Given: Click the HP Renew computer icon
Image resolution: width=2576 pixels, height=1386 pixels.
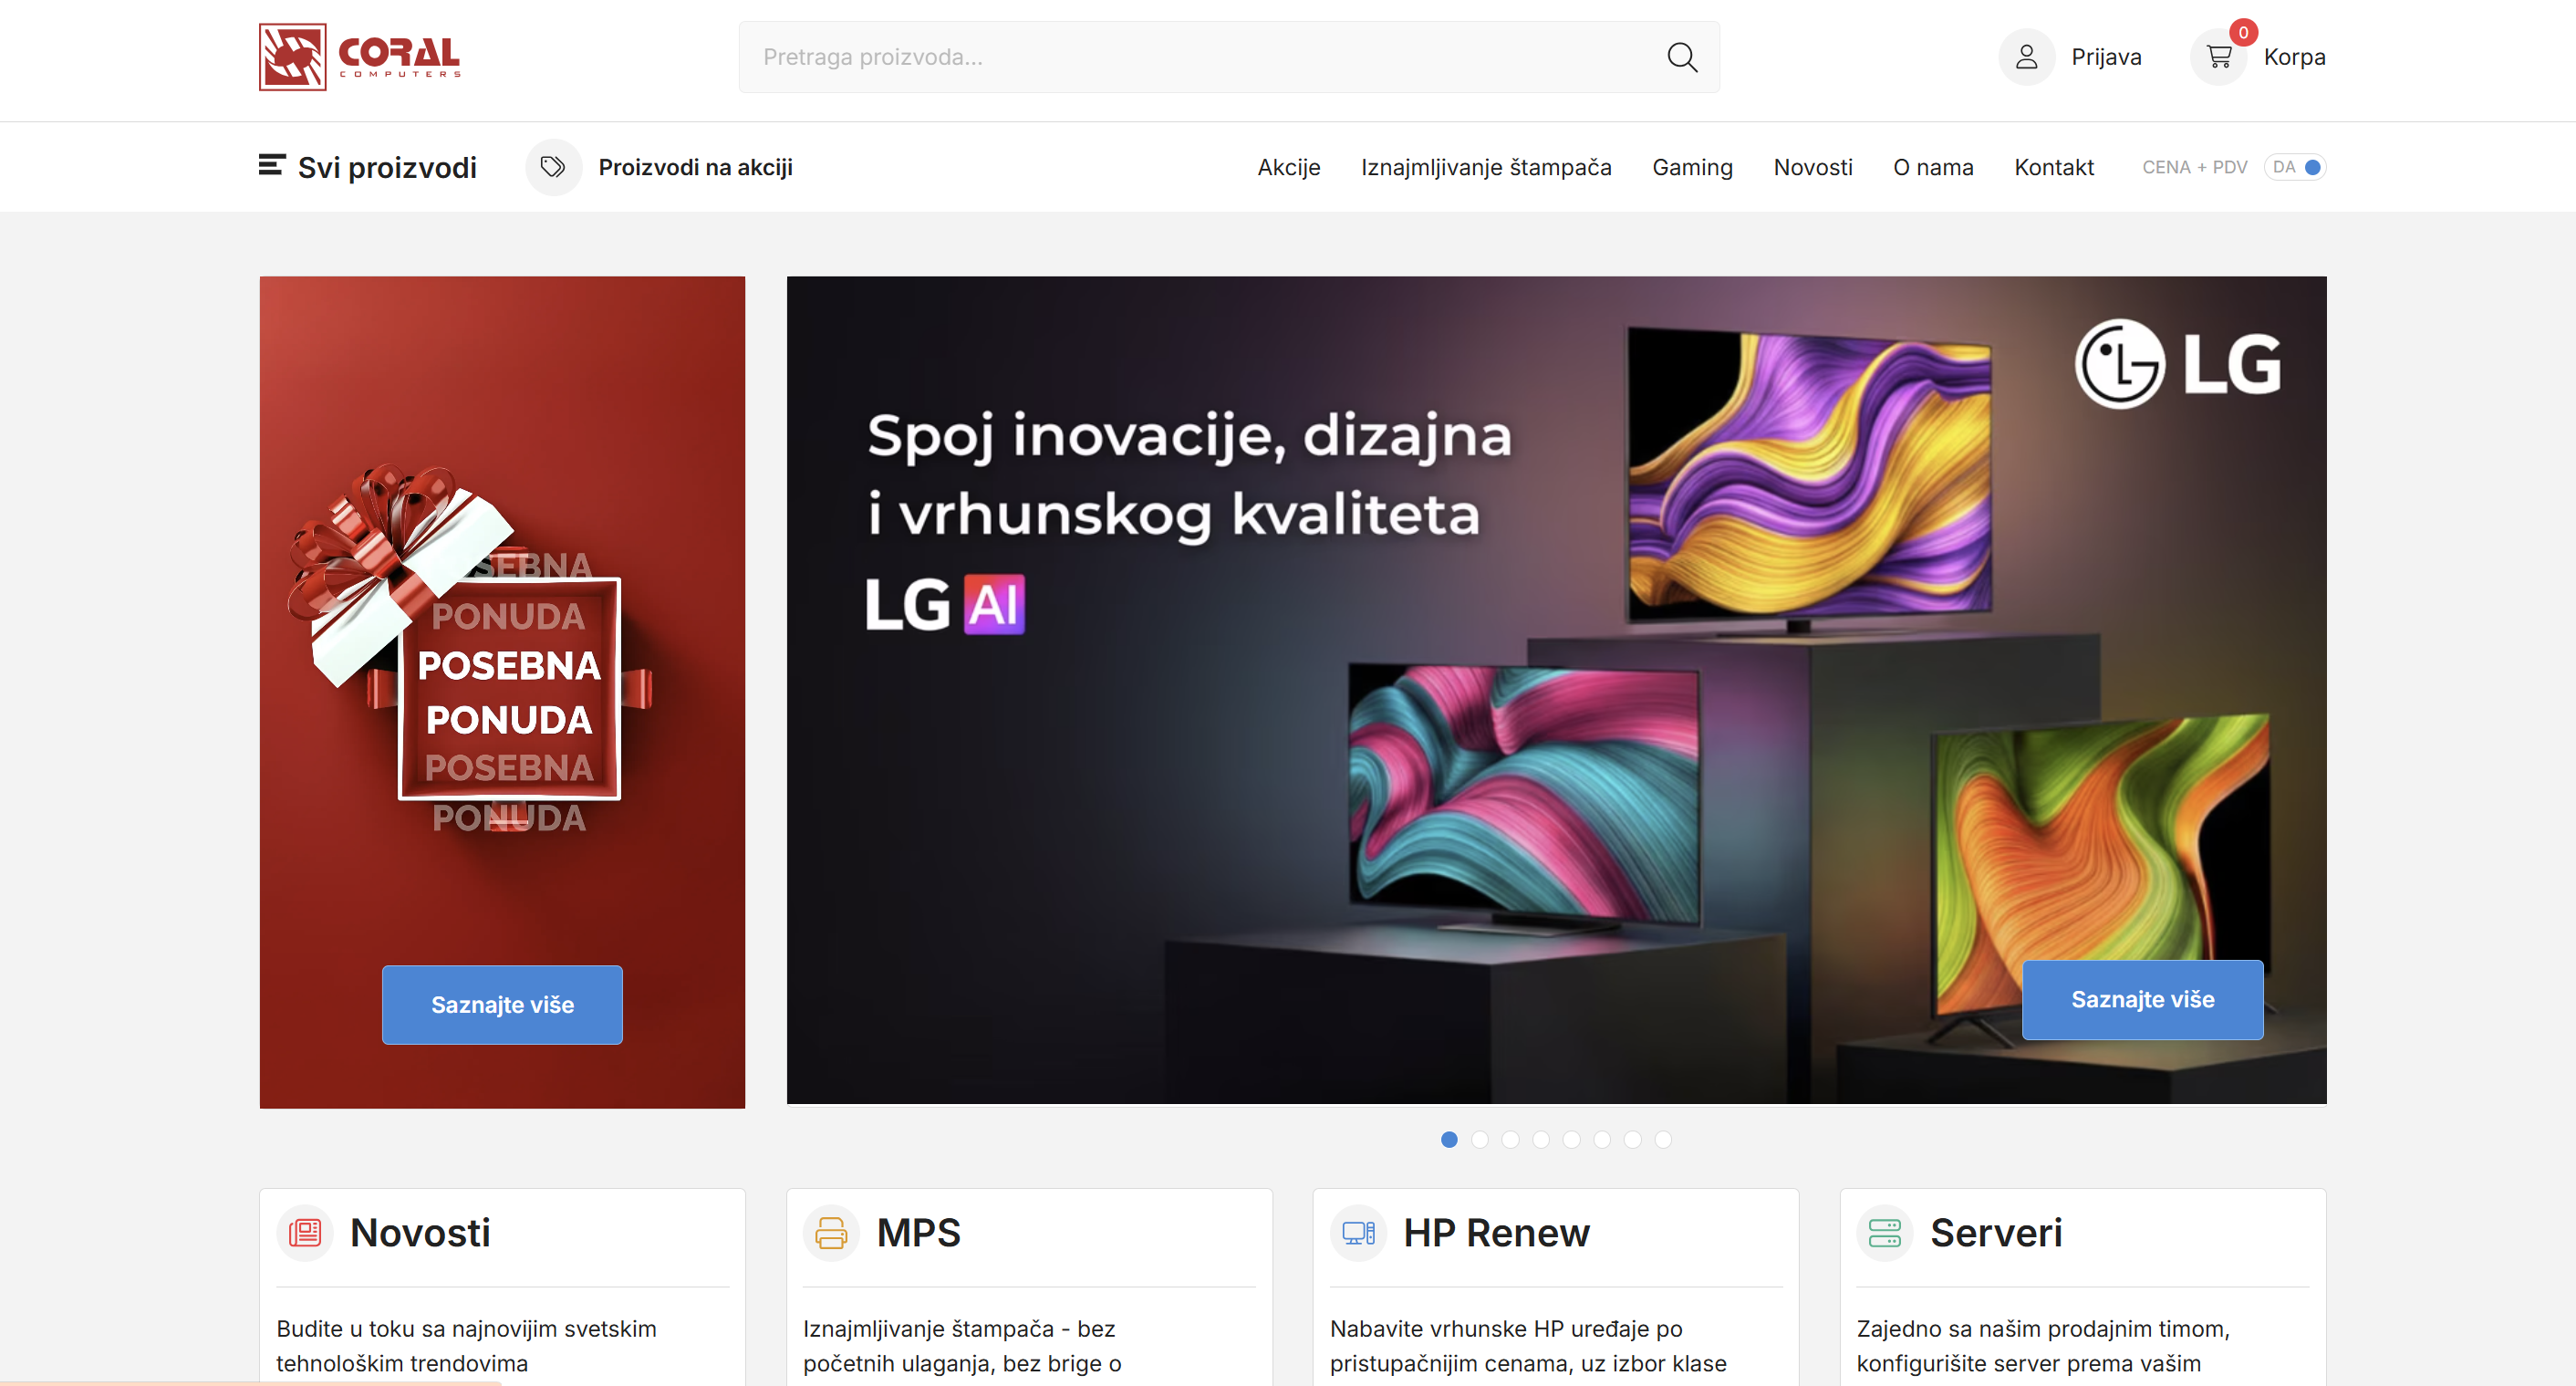Looking at the screenshot, I should [x=1358, y=1232].
